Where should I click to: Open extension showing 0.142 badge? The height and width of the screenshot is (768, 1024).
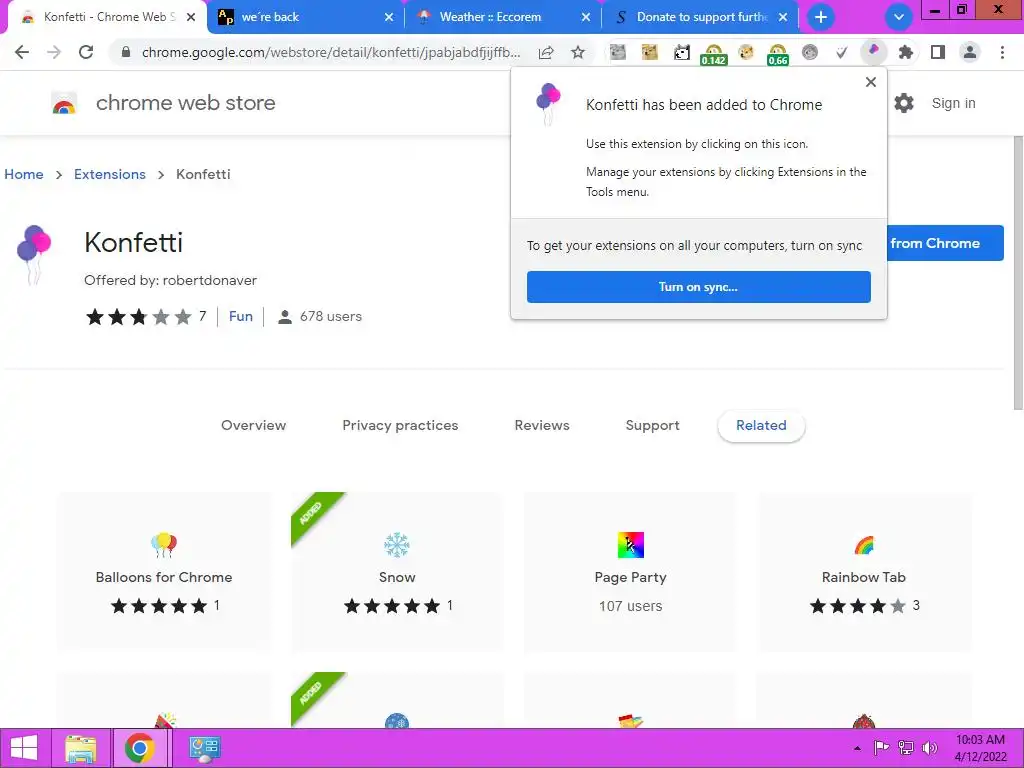pos(713,54)
